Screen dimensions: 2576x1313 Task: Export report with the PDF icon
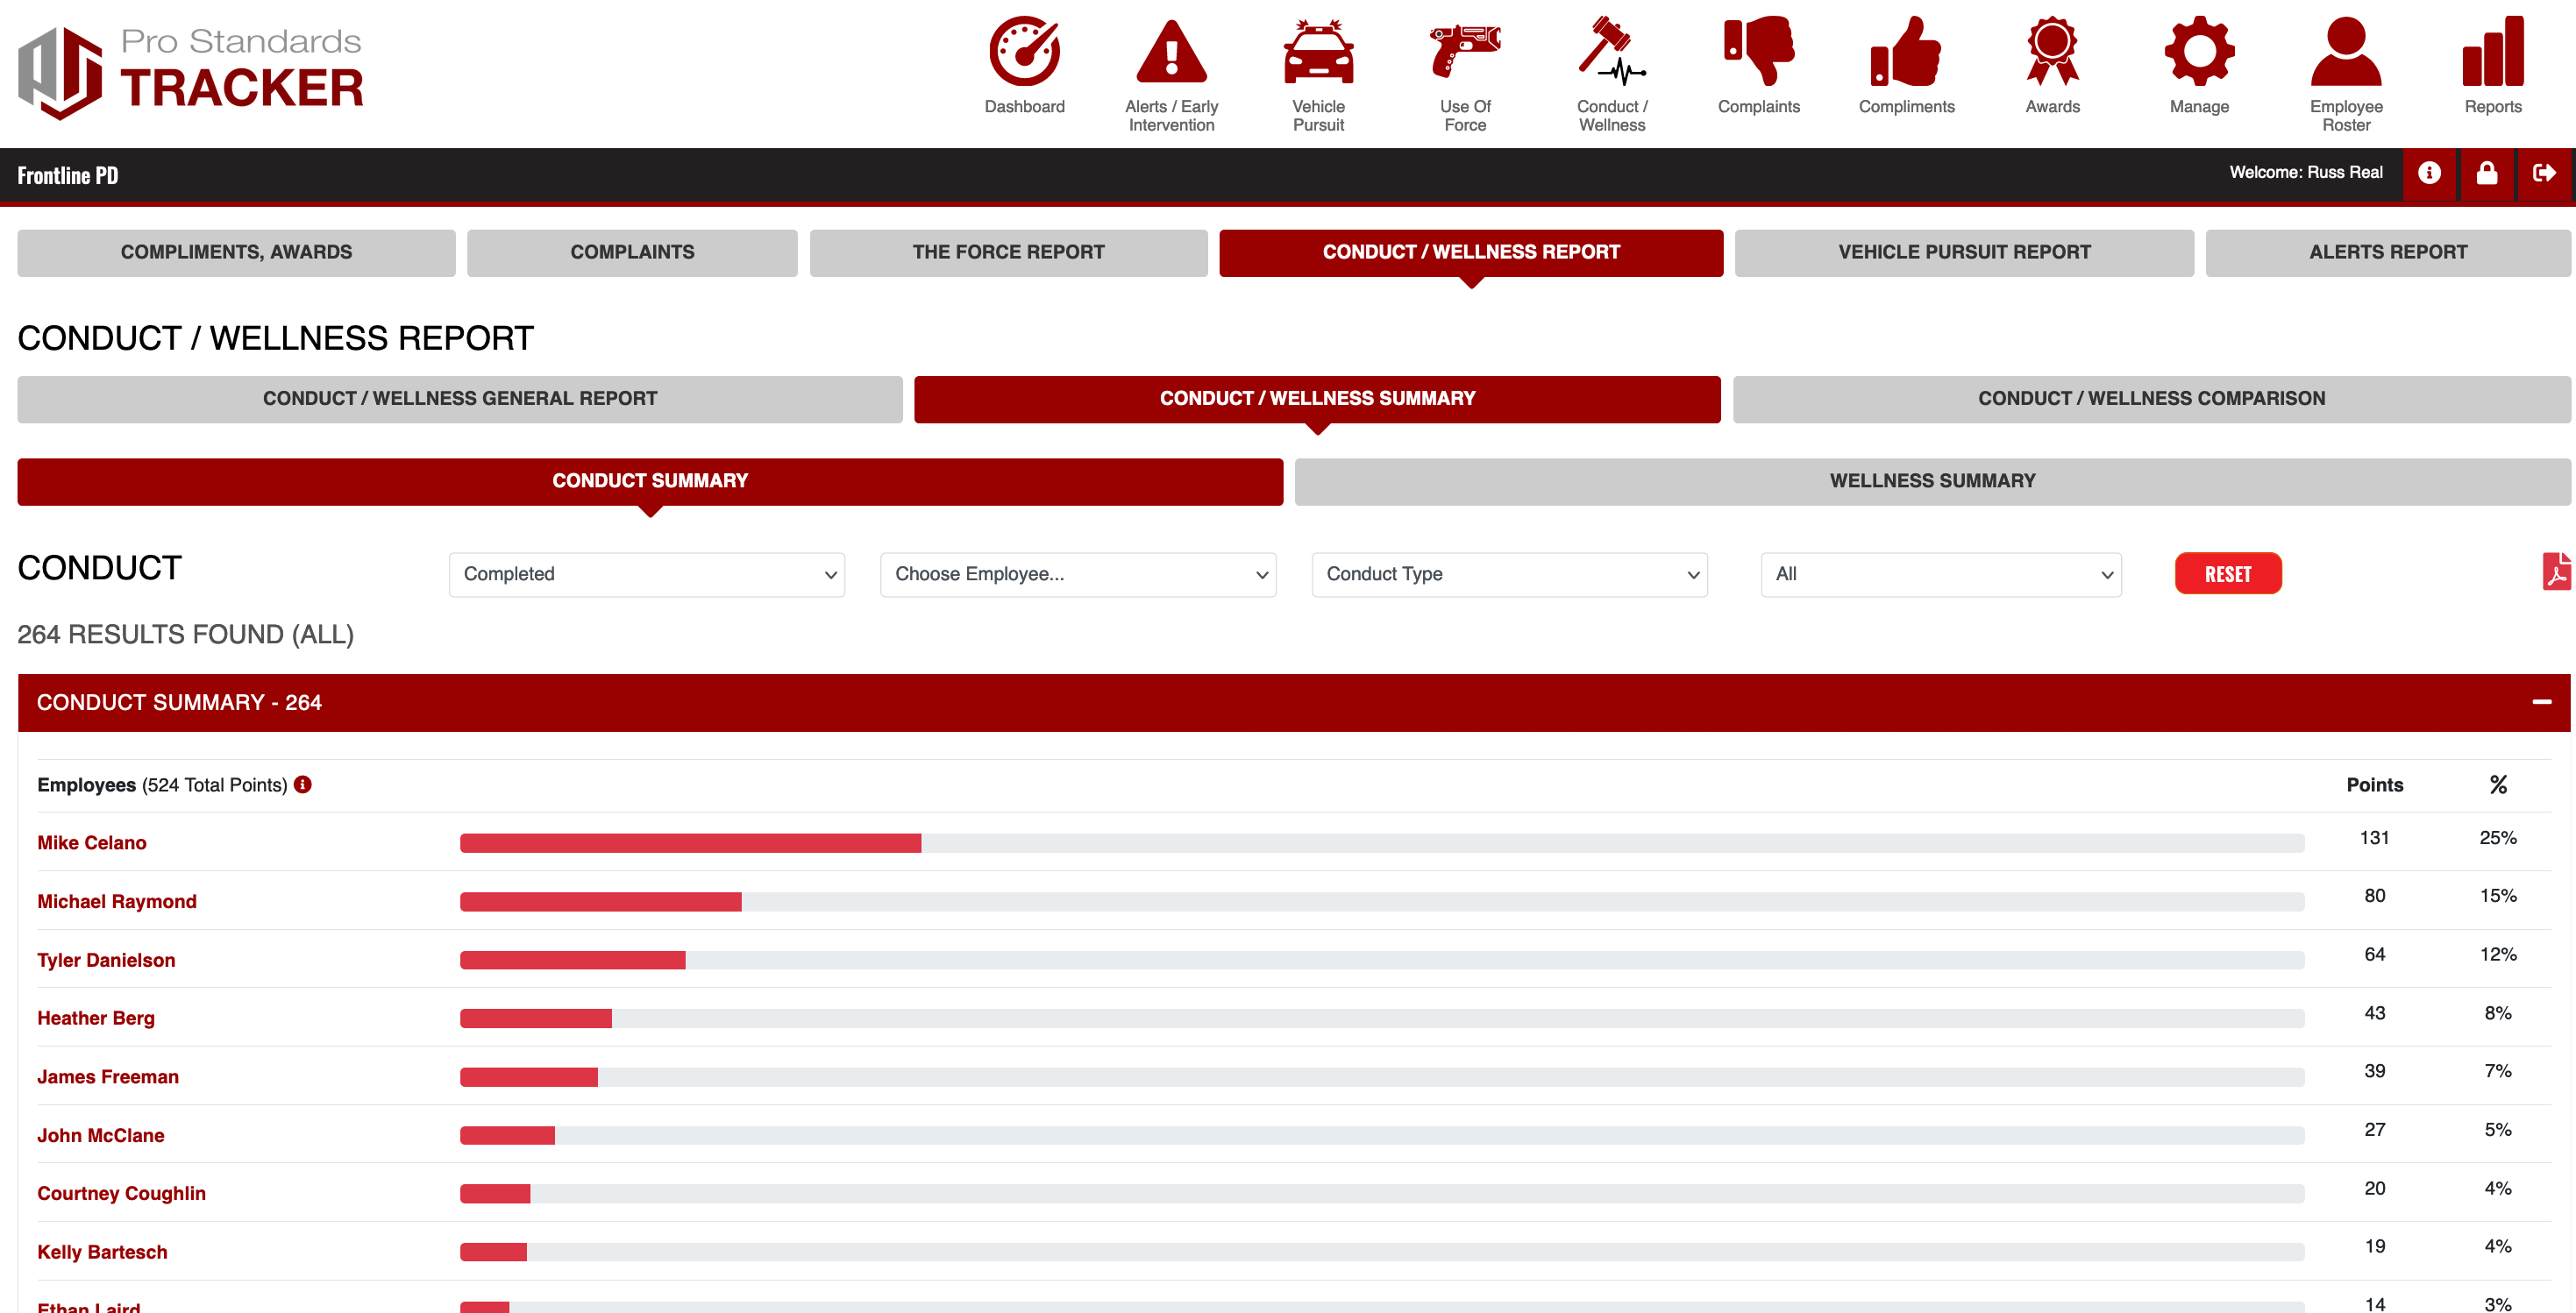2555,573
